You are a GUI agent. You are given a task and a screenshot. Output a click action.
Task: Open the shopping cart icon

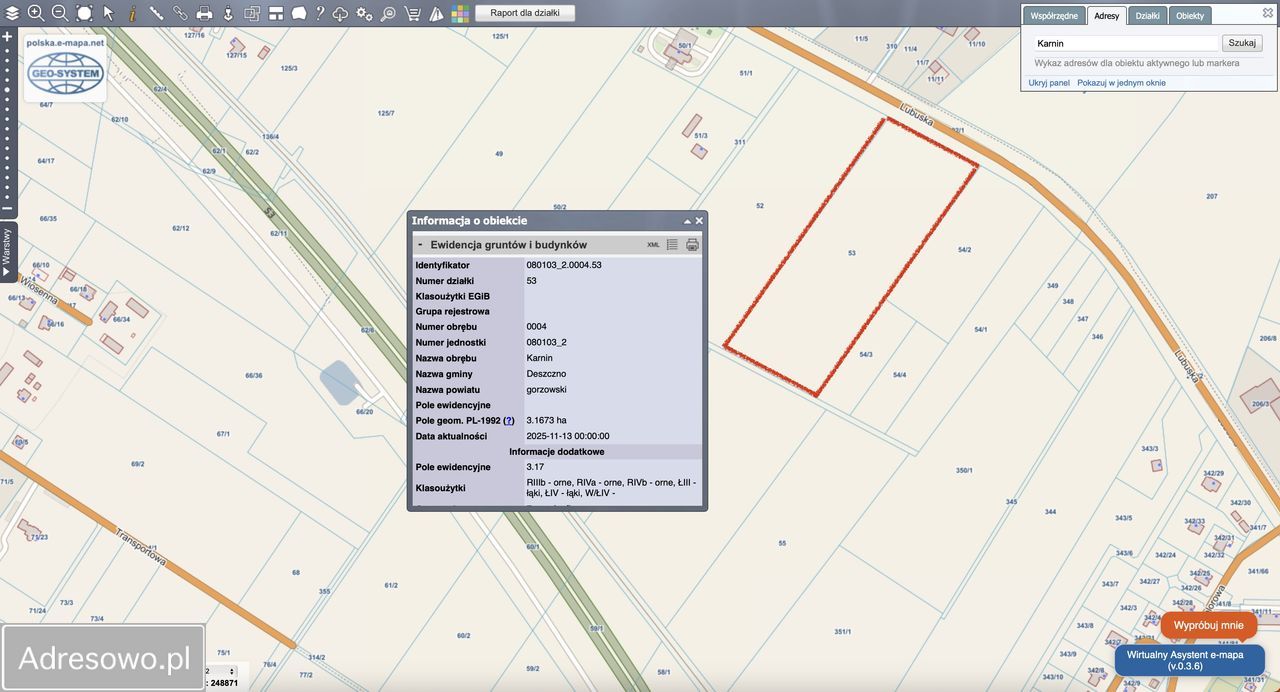[412, 13]
